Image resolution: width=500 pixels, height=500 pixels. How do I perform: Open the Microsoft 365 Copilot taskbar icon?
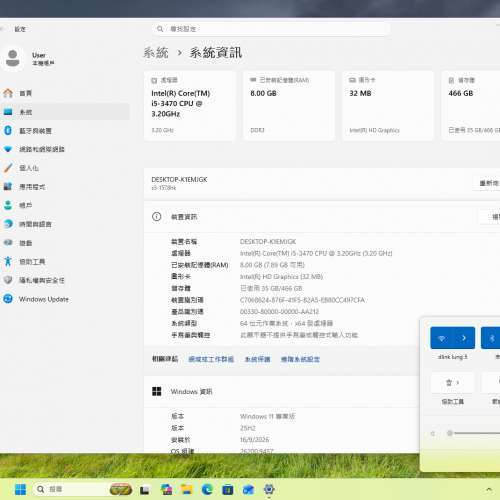(166, 489)
